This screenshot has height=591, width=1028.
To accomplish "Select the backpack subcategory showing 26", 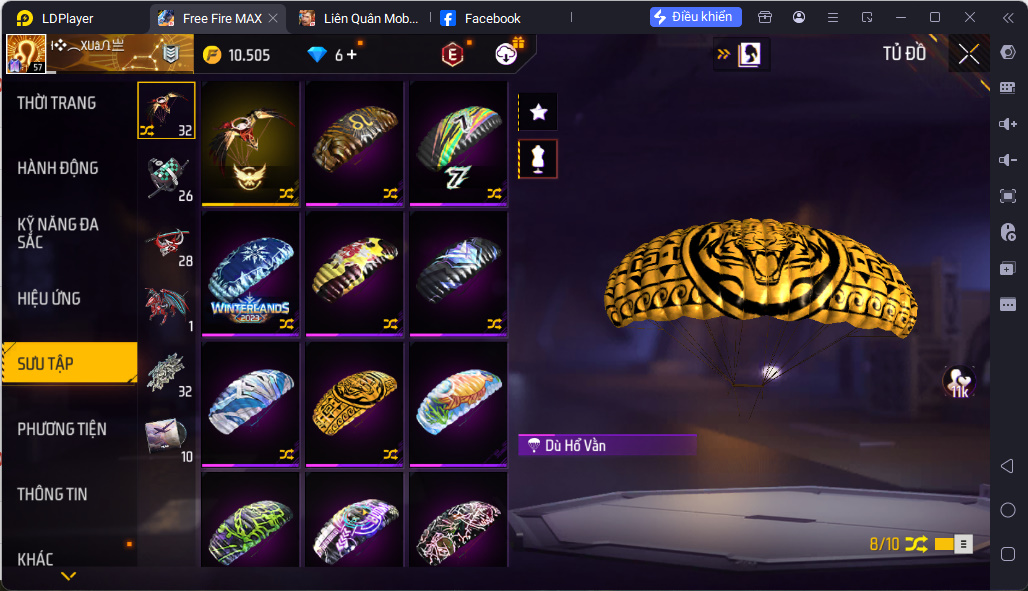I will tap(167, 177).
